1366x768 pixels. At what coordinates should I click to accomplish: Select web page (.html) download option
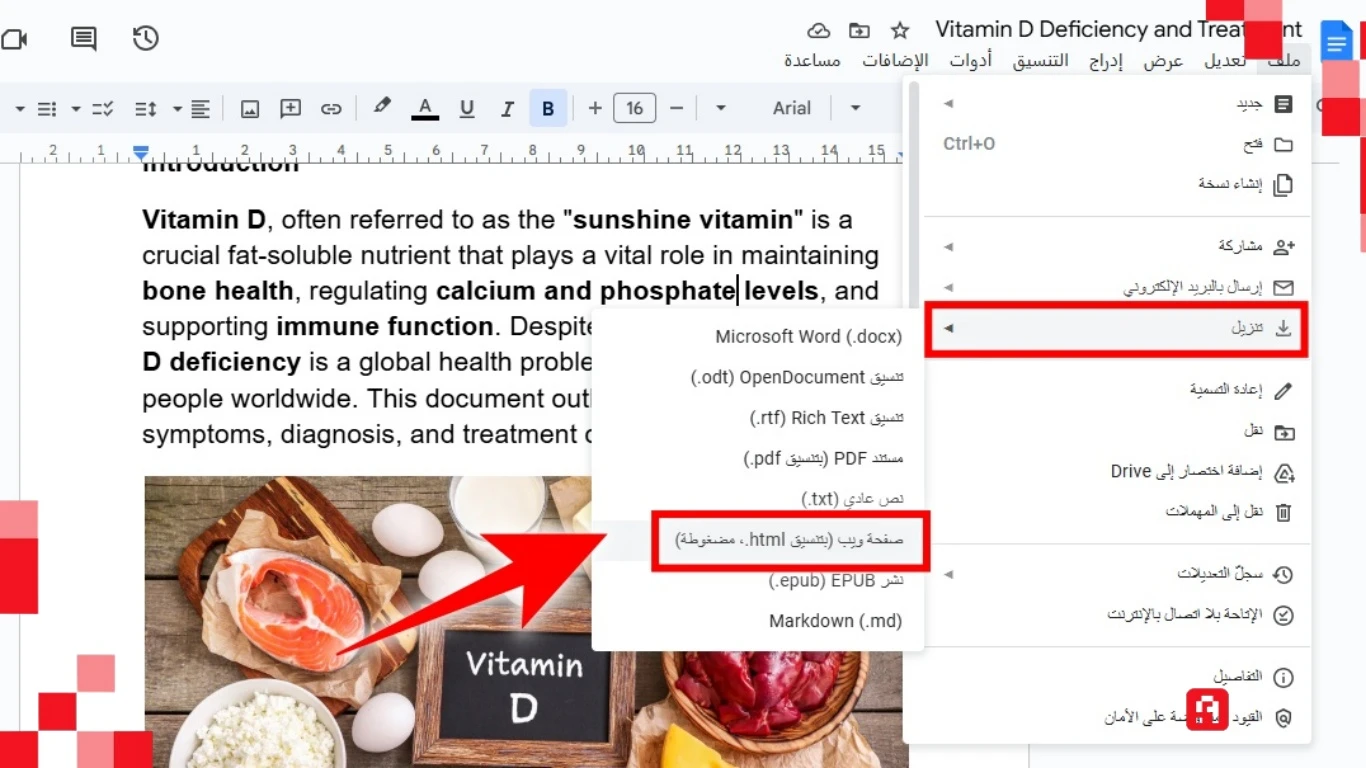click(x=789, y=540)
